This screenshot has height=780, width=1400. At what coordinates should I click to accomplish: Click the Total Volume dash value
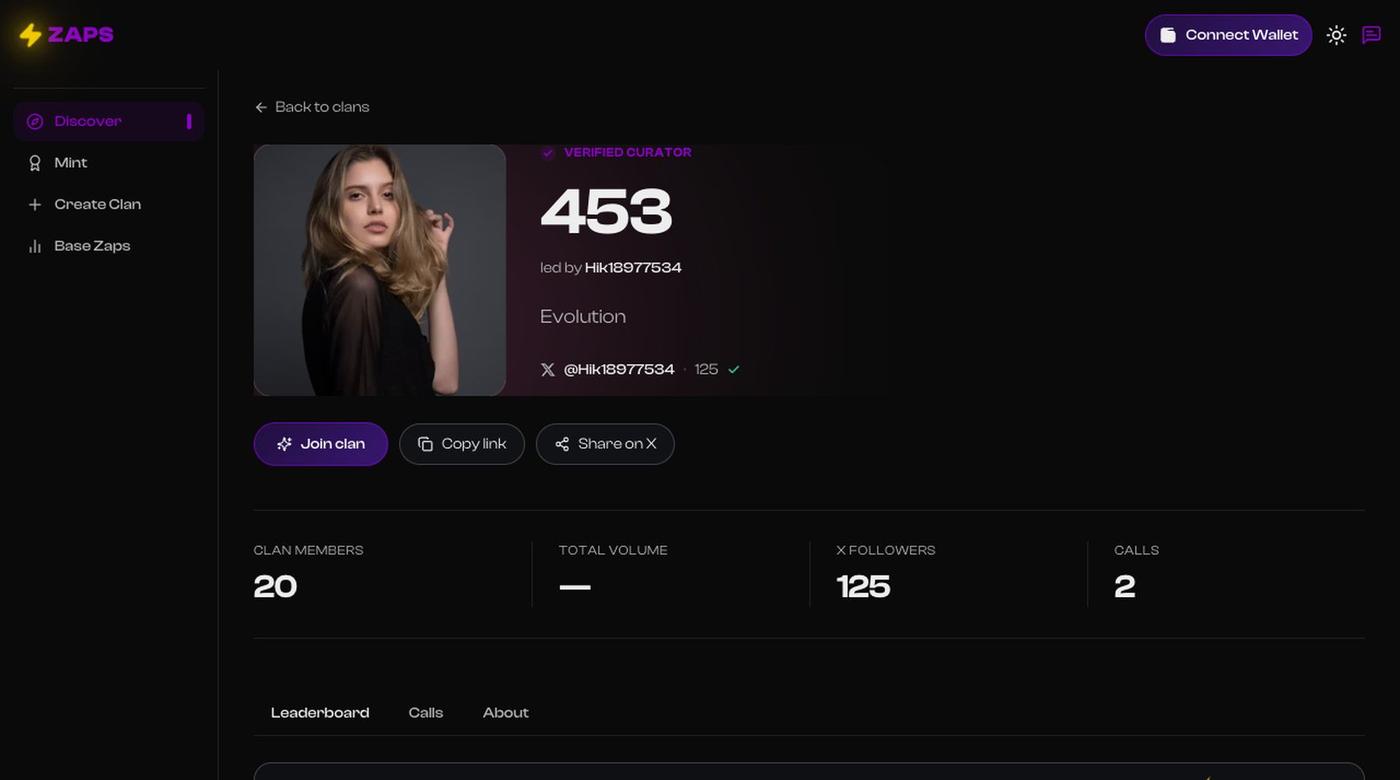click(575, 587)
